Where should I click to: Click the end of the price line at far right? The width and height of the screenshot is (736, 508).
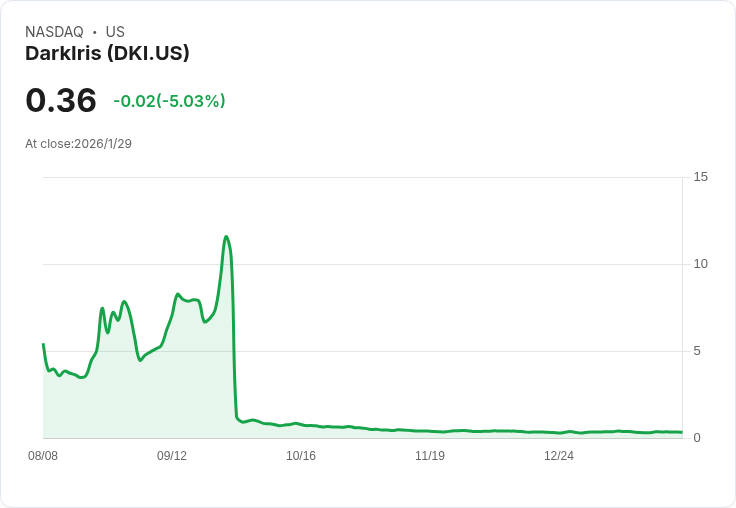[x=681, y=432]
